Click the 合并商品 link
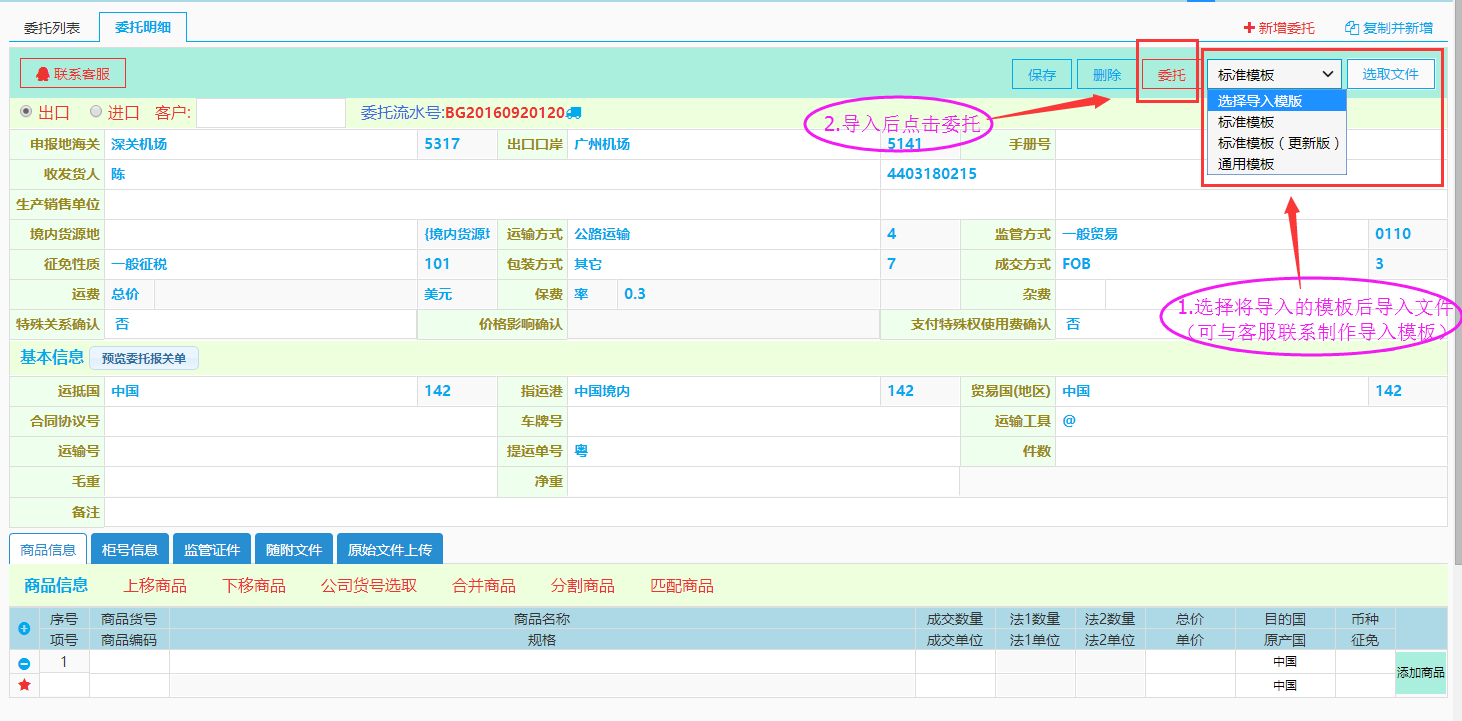This screenshot has height=721, width=1462. click(x=484, y=586)
